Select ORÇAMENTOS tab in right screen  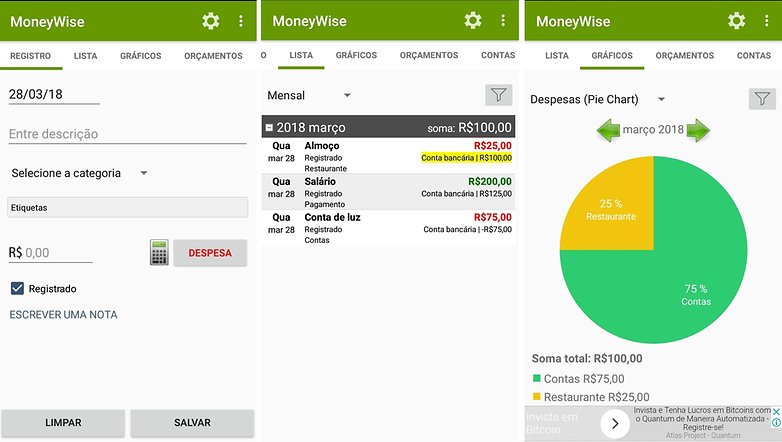[x=685, y=55]
